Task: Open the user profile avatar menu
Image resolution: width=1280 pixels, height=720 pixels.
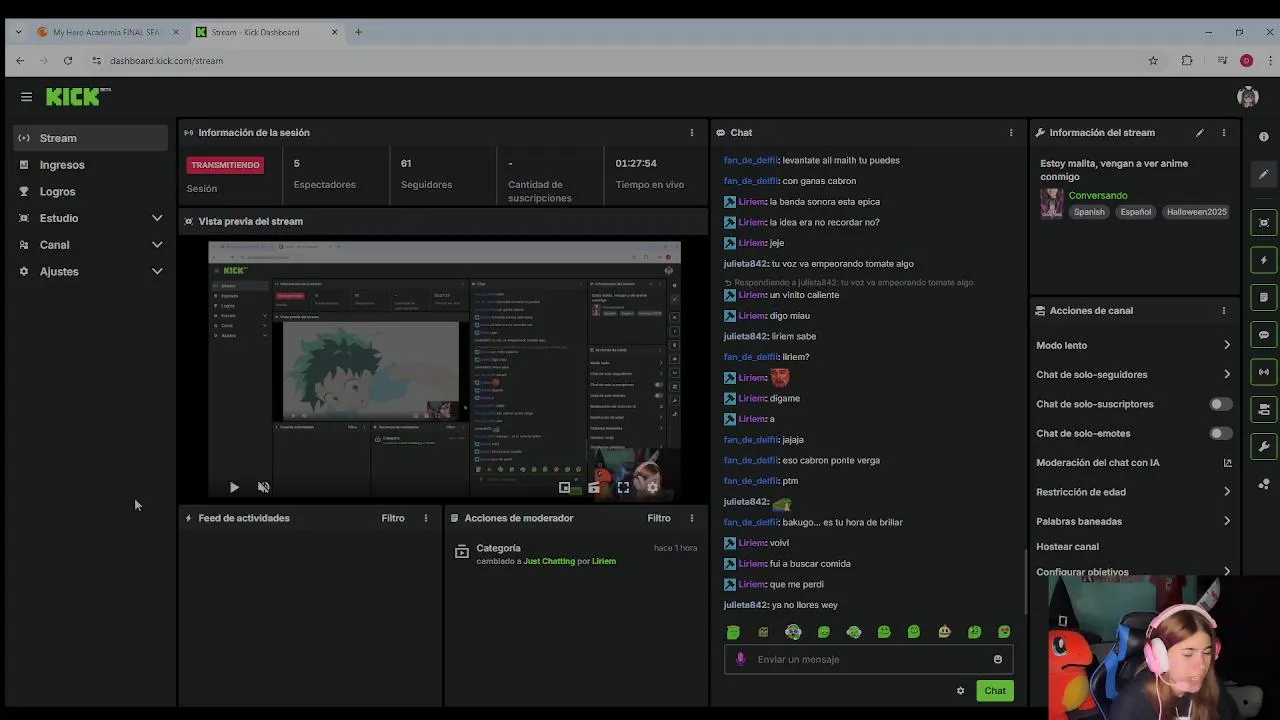Action: pos(1247,97)
